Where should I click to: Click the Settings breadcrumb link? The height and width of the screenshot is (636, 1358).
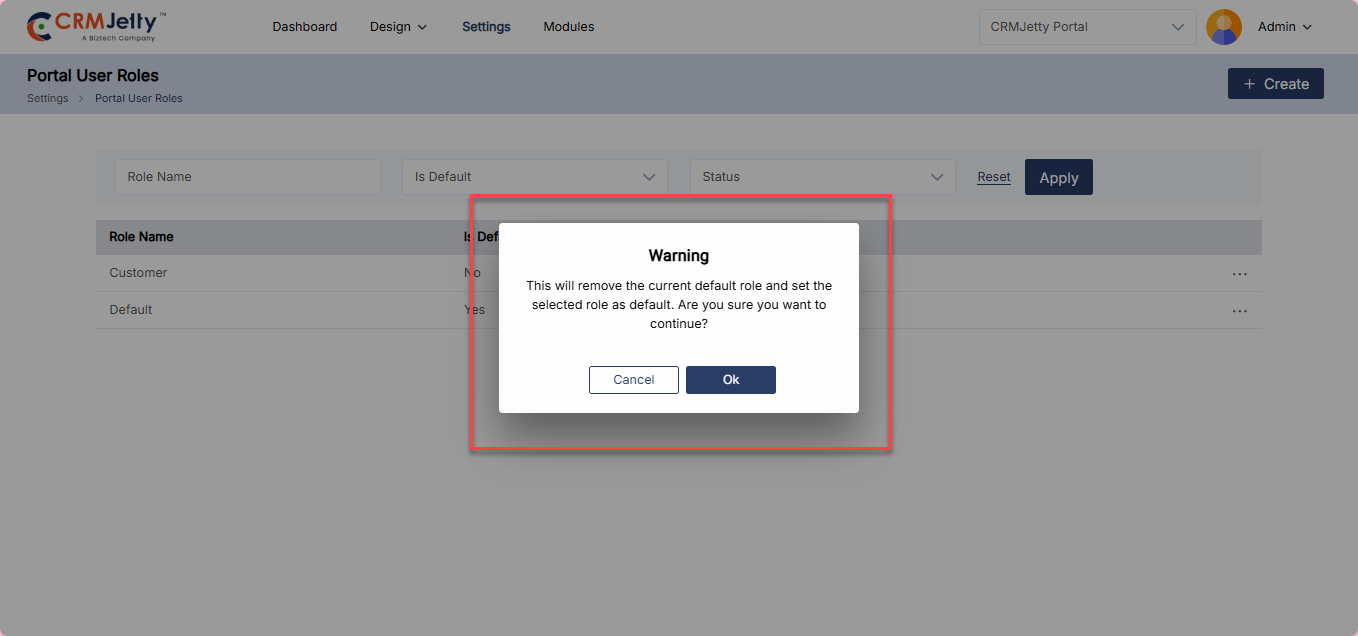point(47,99)
